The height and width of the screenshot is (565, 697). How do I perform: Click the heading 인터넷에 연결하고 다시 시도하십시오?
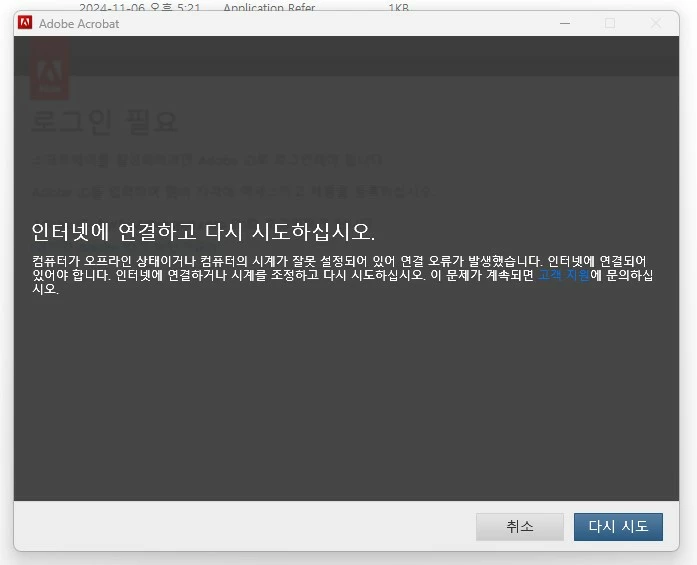pos(203,232)
